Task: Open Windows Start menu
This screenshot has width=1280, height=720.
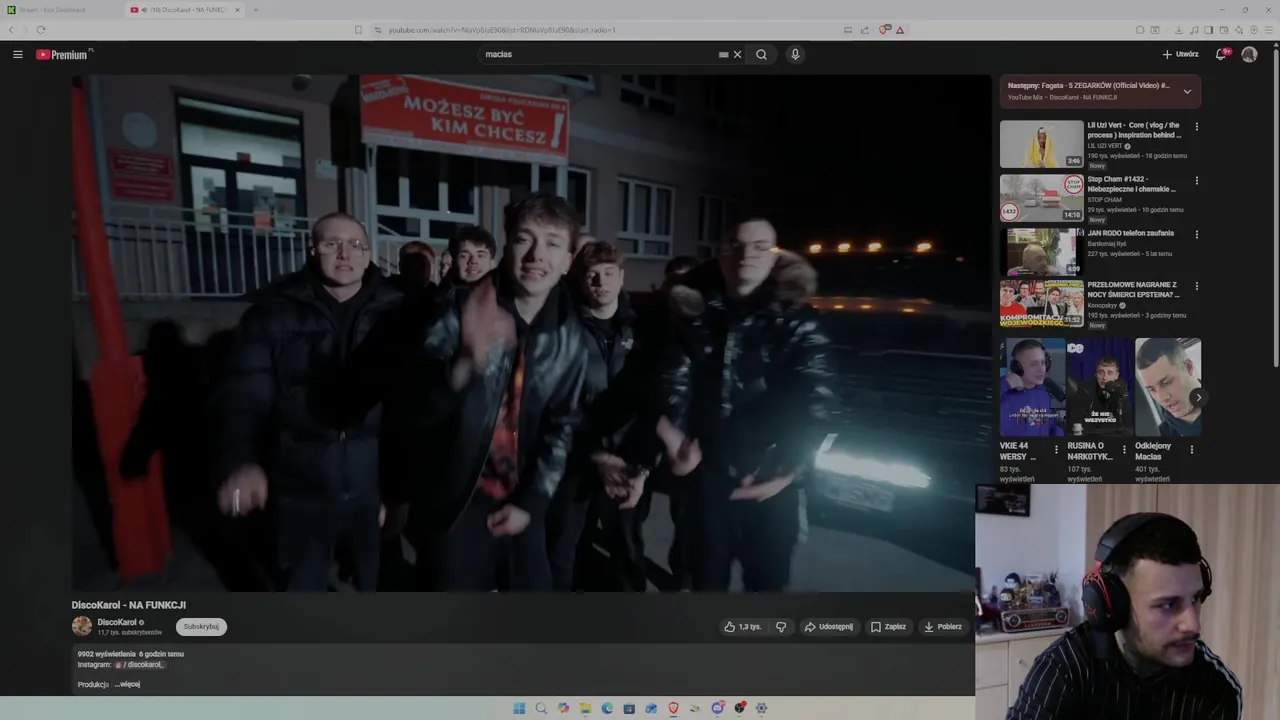Action: (x=519, y=708)
